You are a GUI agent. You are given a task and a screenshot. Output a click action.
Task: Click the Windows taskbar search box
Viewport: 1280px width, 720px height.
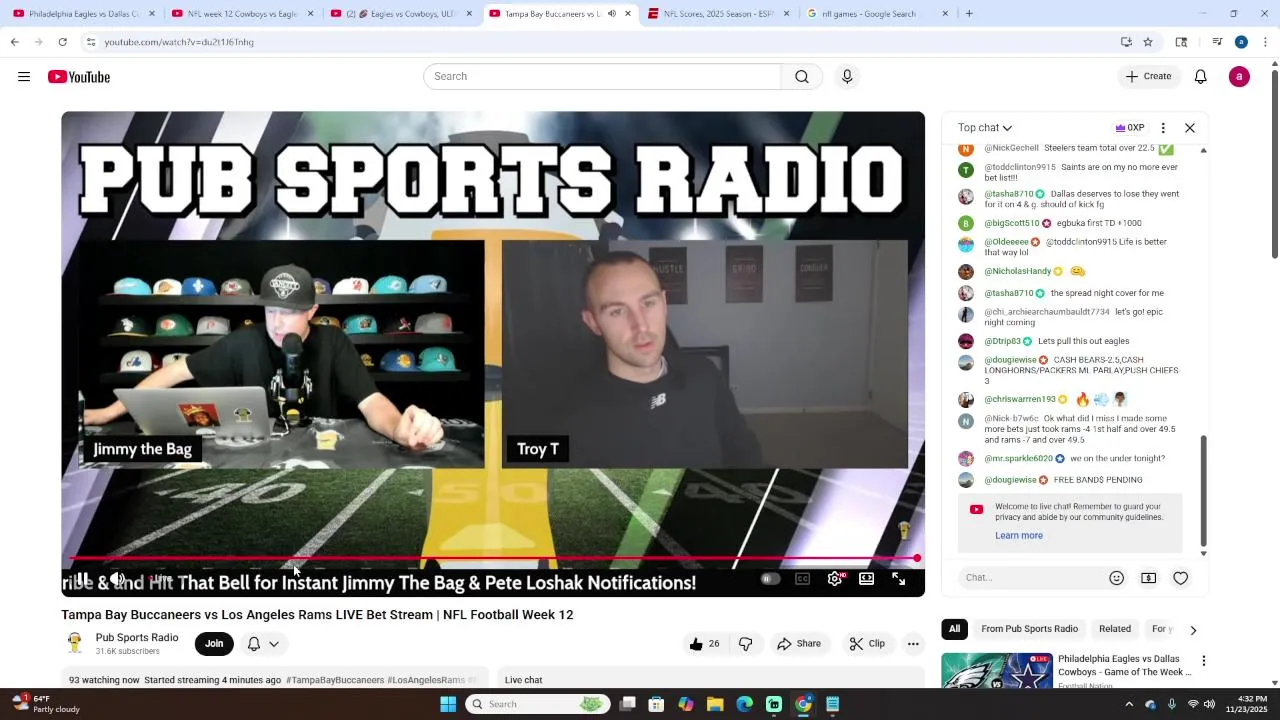pyautogui.click(x=539, y=704)
